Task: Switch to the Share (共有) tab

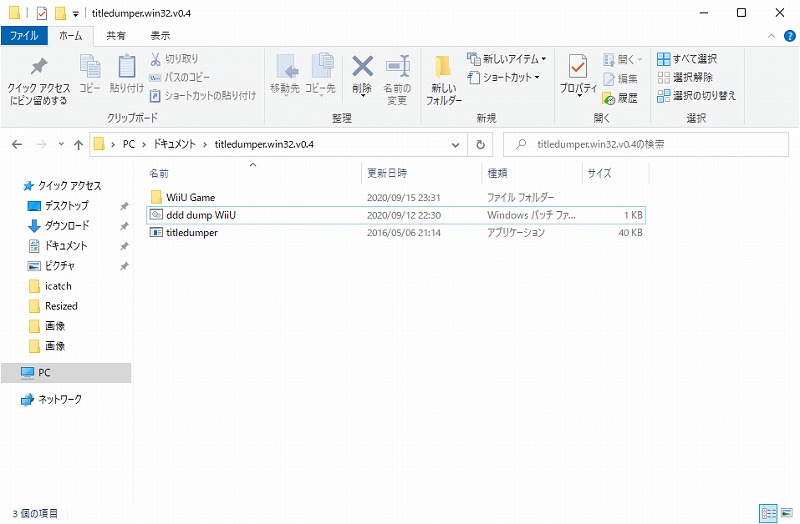Action: tap(116, 36)
